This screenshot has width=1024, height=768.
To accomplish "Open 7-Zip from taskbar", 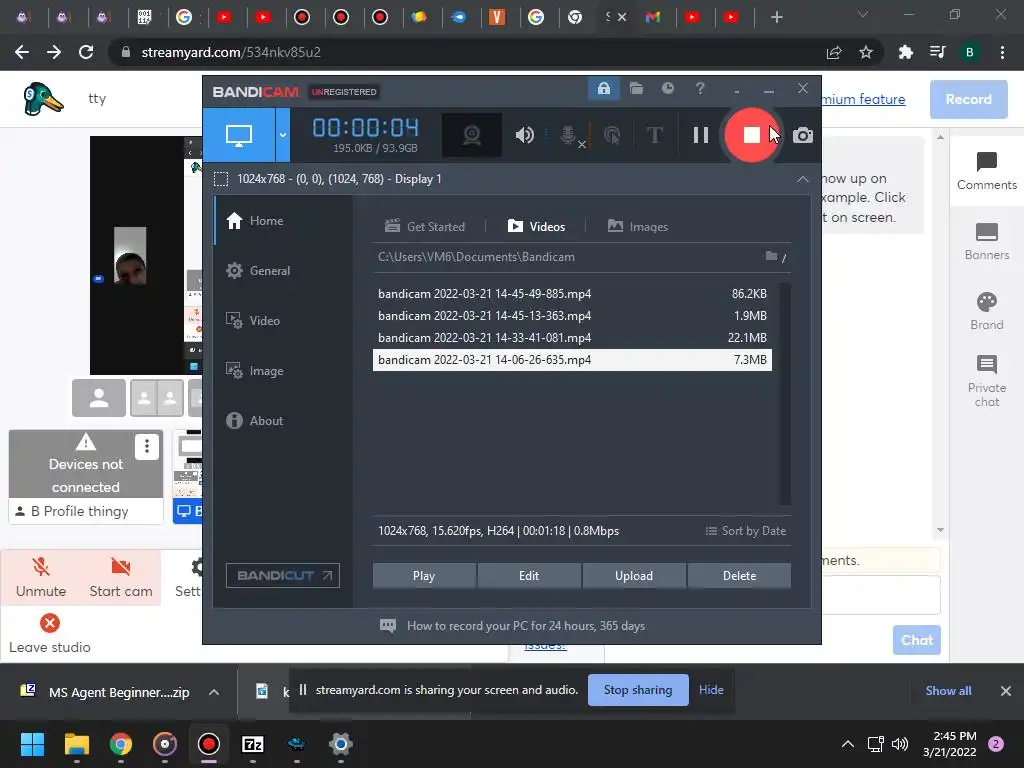I will 253,744.
